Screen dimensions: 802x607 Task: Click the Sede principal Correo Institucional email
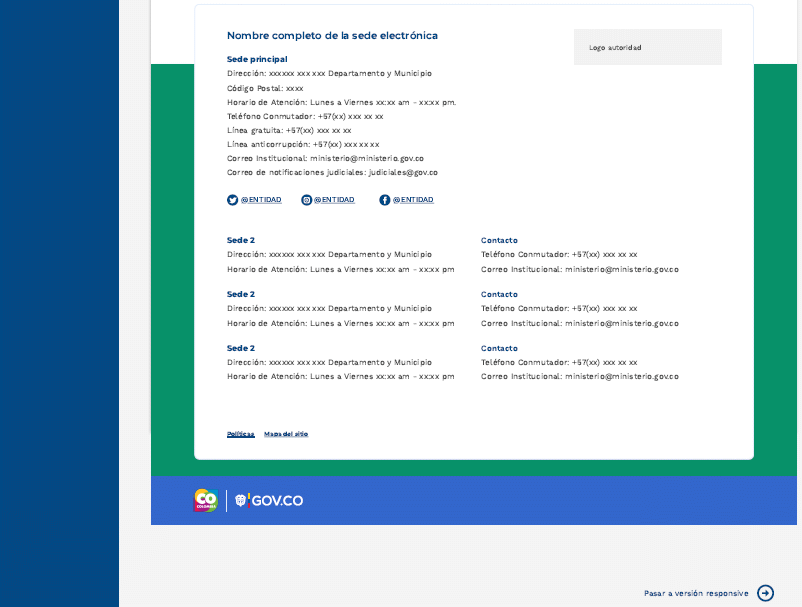(381, 158)
